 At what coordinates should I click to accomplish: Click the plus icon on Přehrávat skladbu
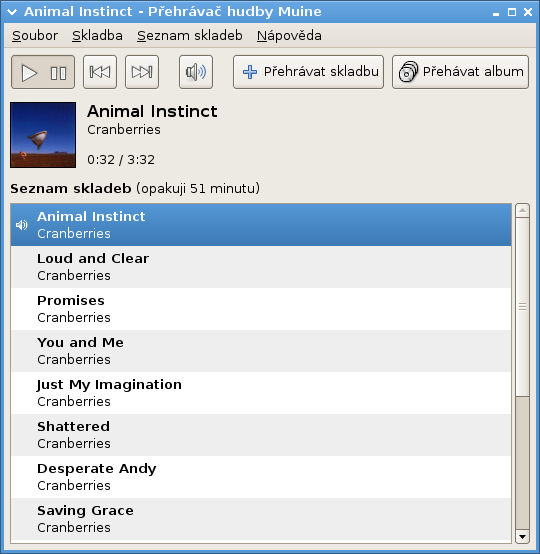click(x=250, y=72)
